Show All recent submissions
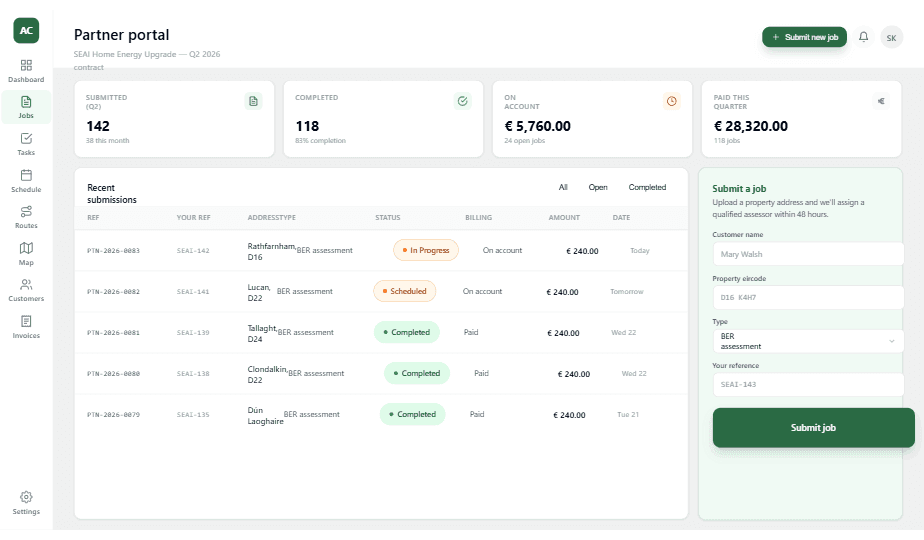Screen dimensions: 924x540 (x=563, y=187)
